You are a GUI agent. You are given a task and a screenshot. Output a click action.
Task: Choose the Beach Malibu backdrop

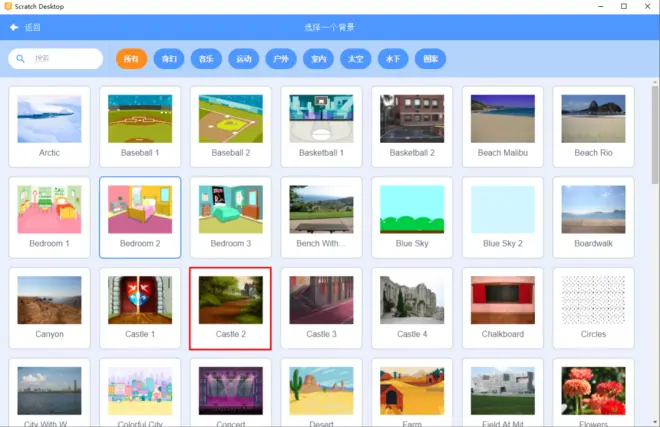[503, 126]
